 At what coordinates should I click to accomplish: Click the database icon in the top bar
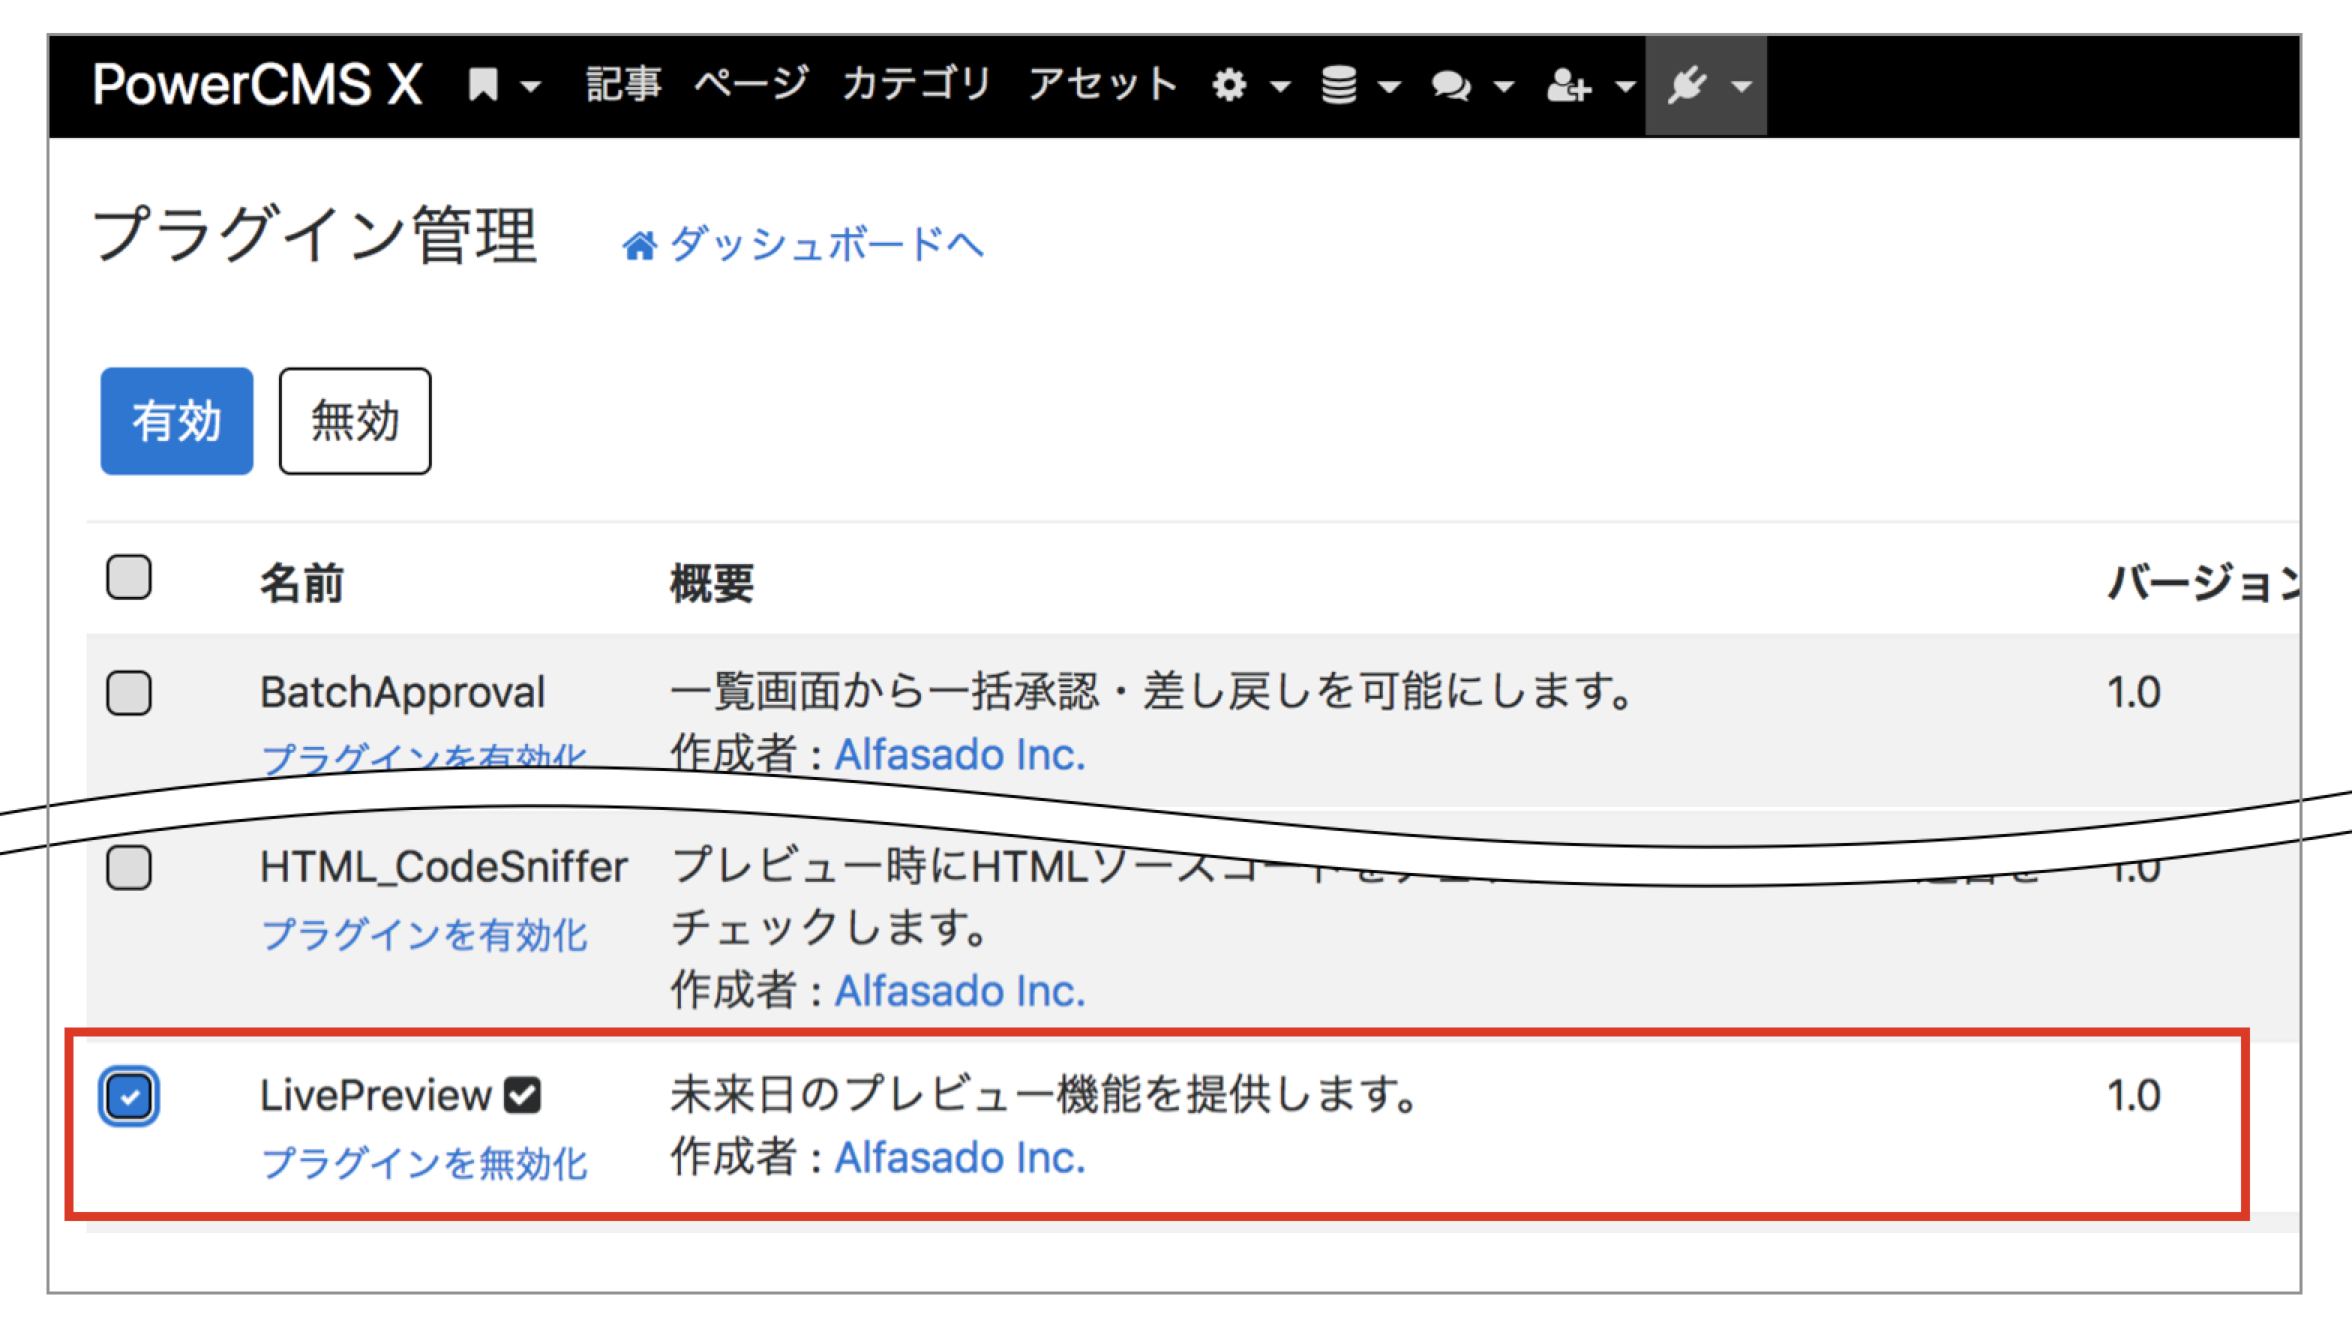pos(1340,86)
